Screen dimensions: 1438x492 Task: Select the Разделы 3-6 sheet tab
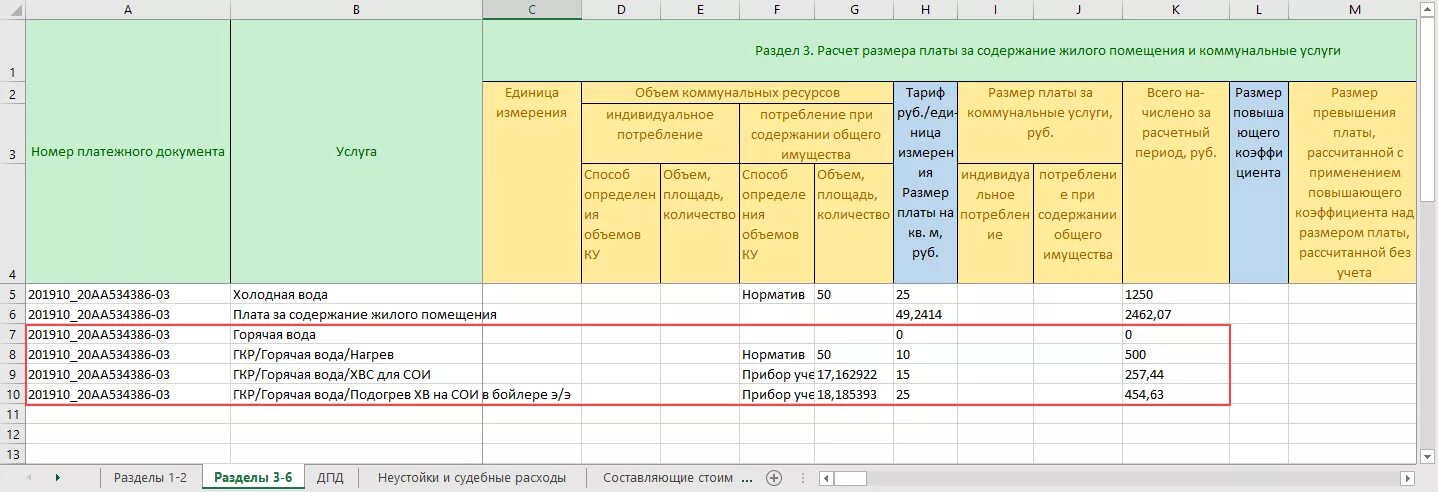pos(253,478)
